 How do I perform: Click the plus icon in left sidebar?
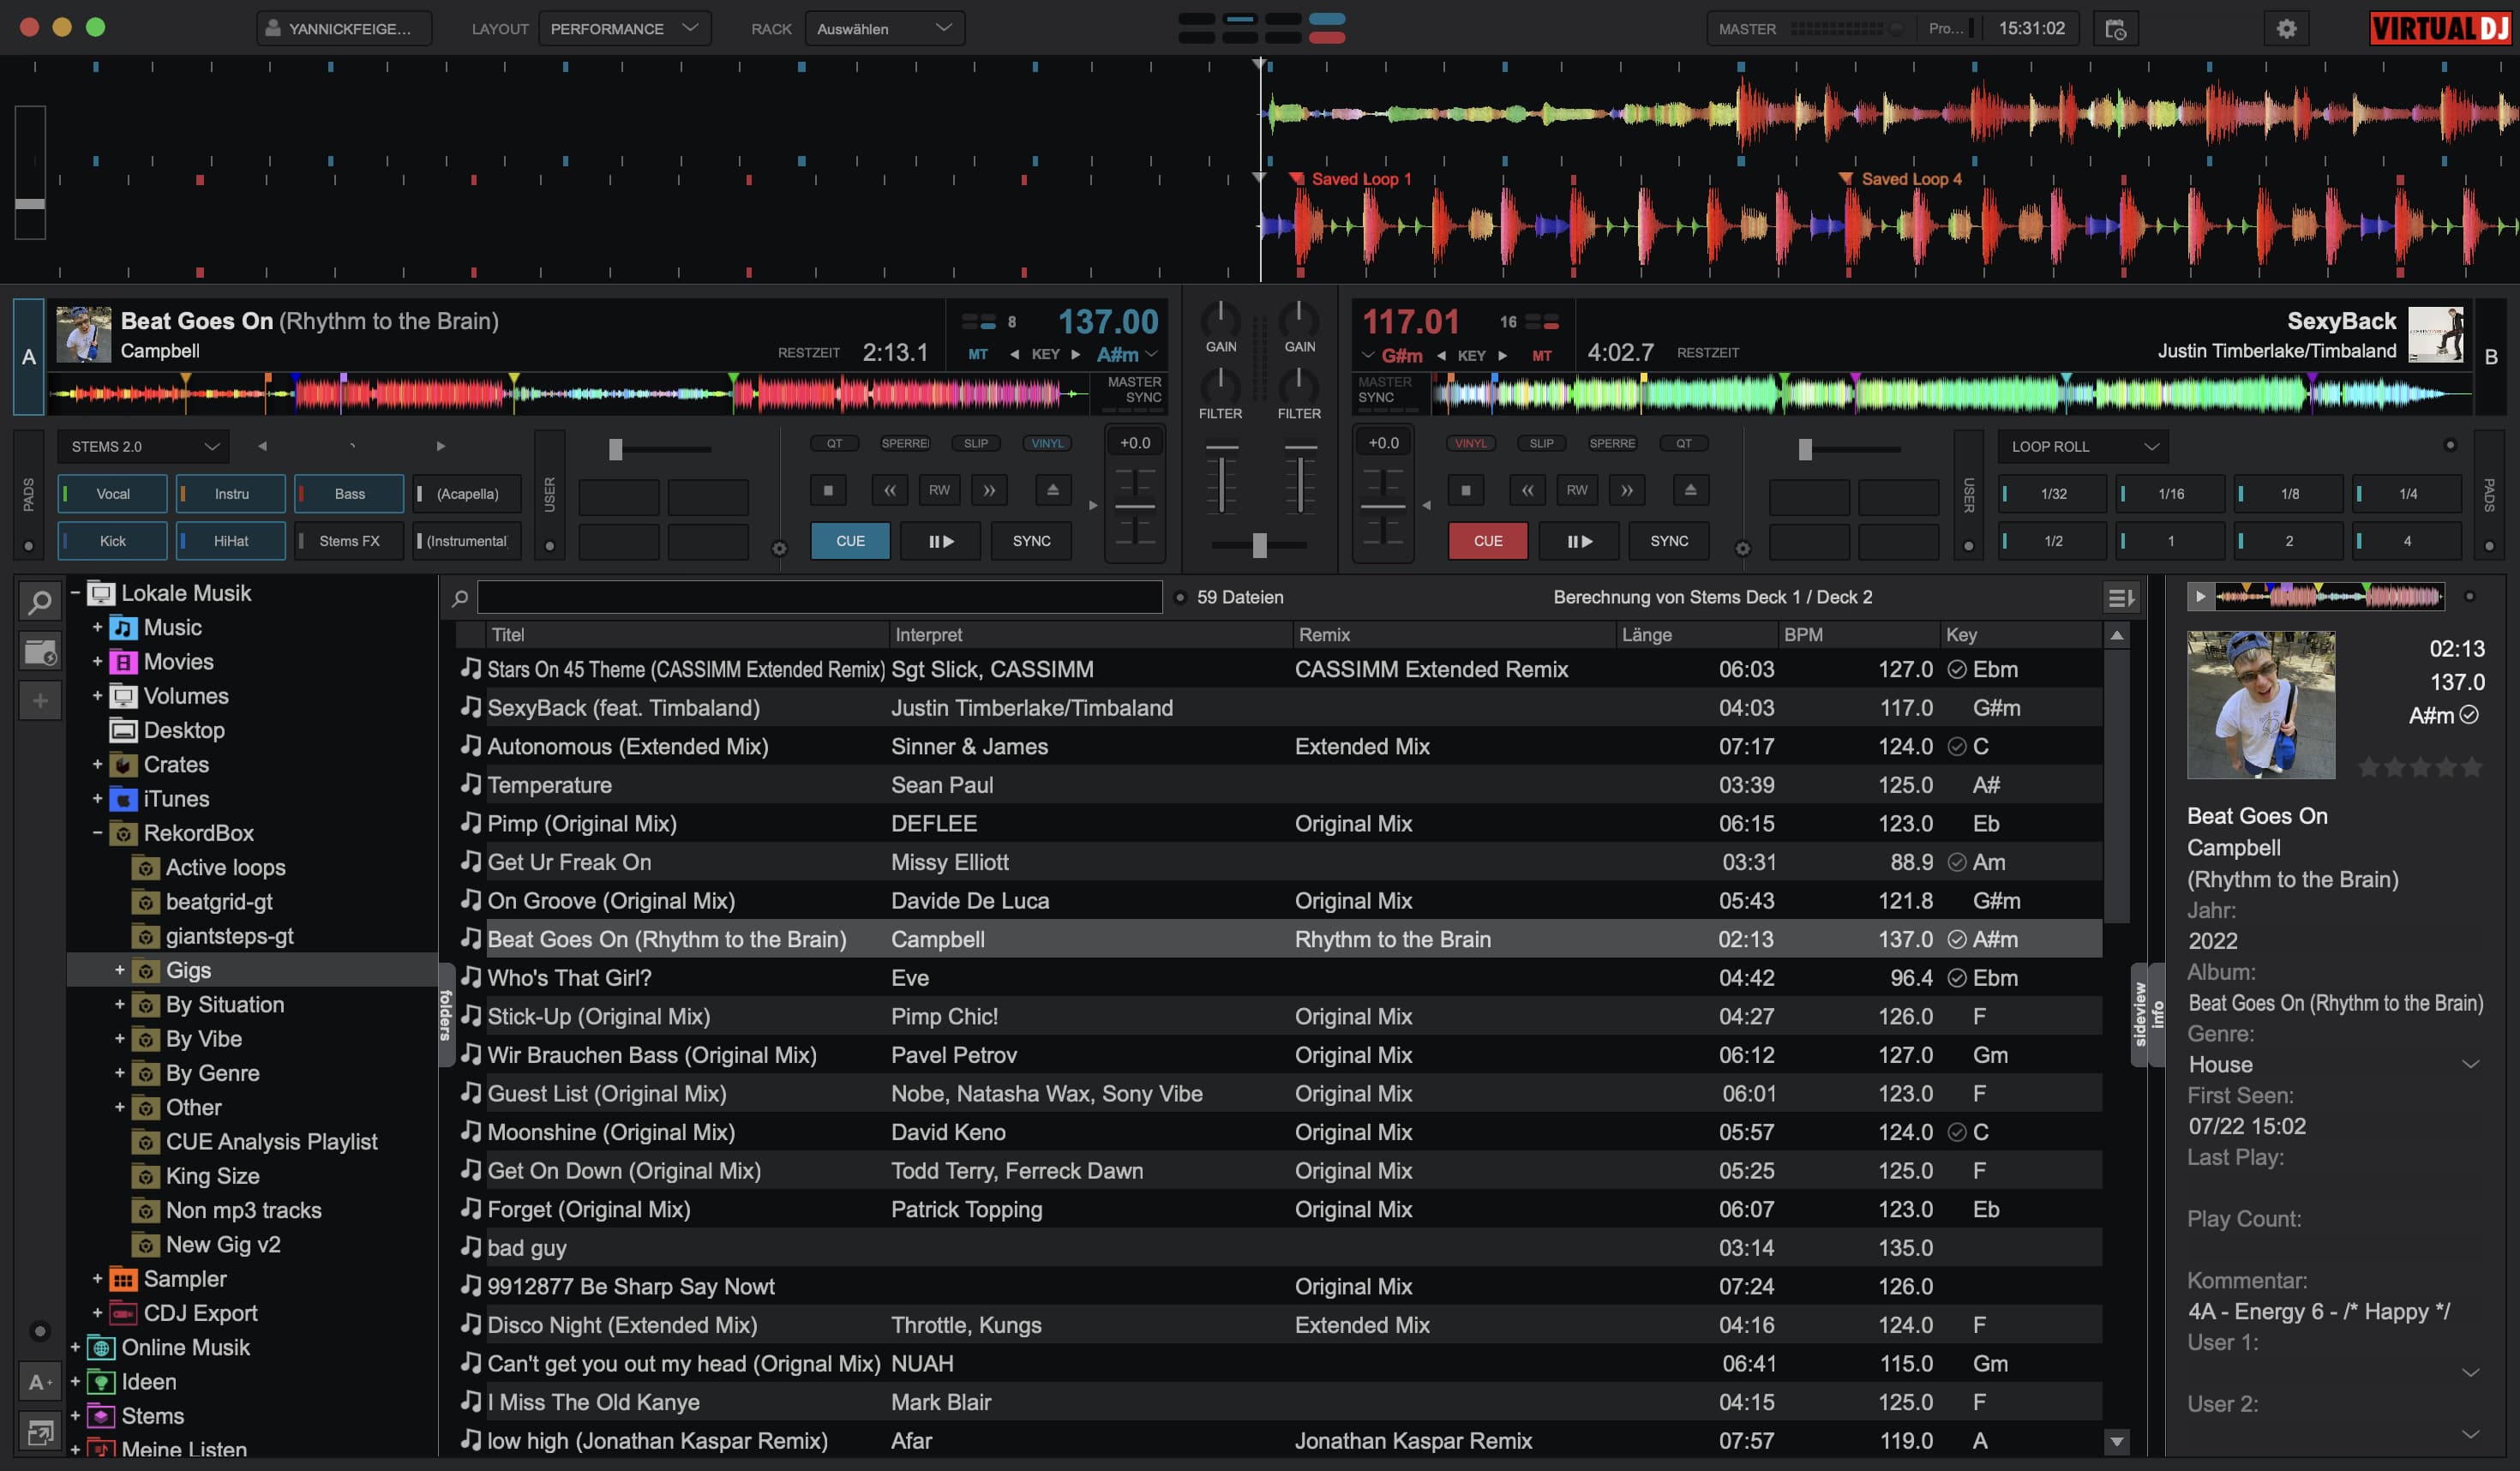(40, 701)
